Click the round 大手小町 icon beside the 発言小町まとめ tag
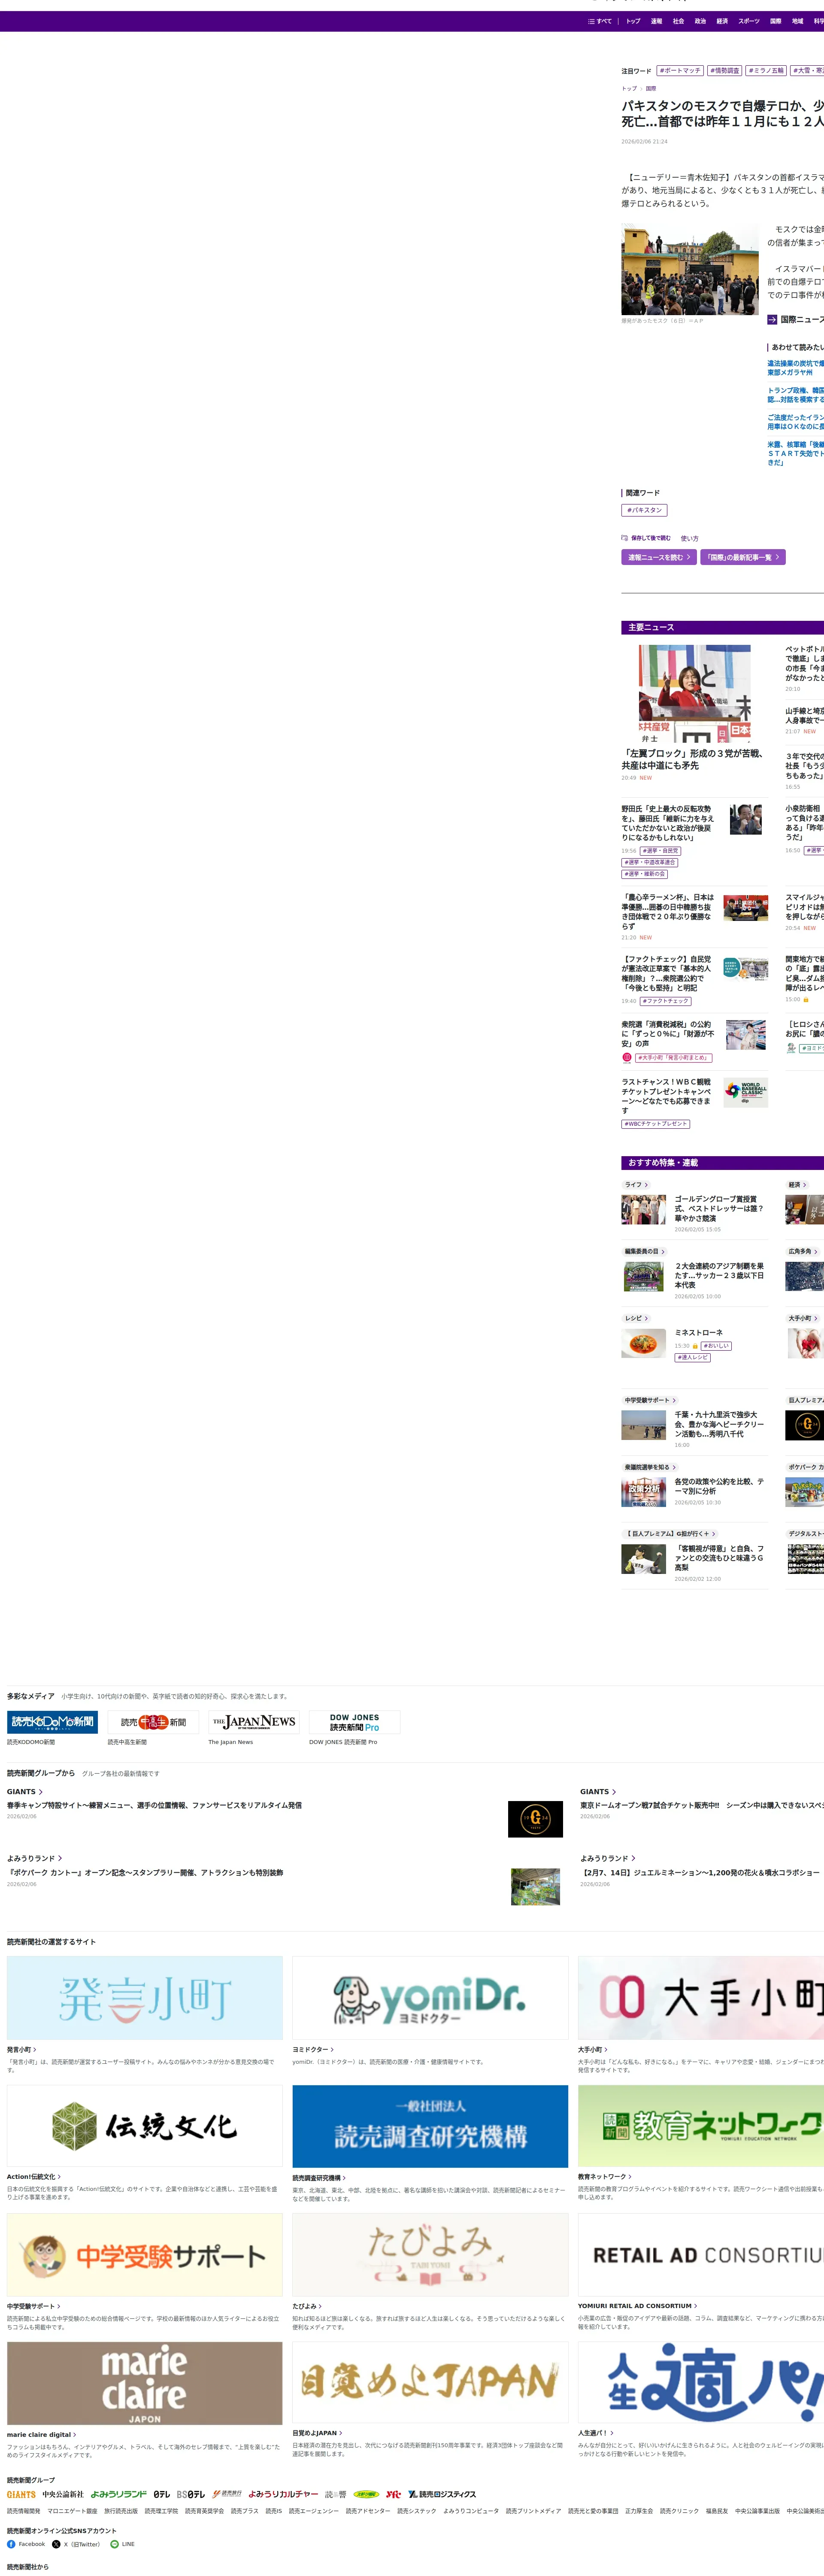Screen dimensions: 824x2576 click(627, 1057)
